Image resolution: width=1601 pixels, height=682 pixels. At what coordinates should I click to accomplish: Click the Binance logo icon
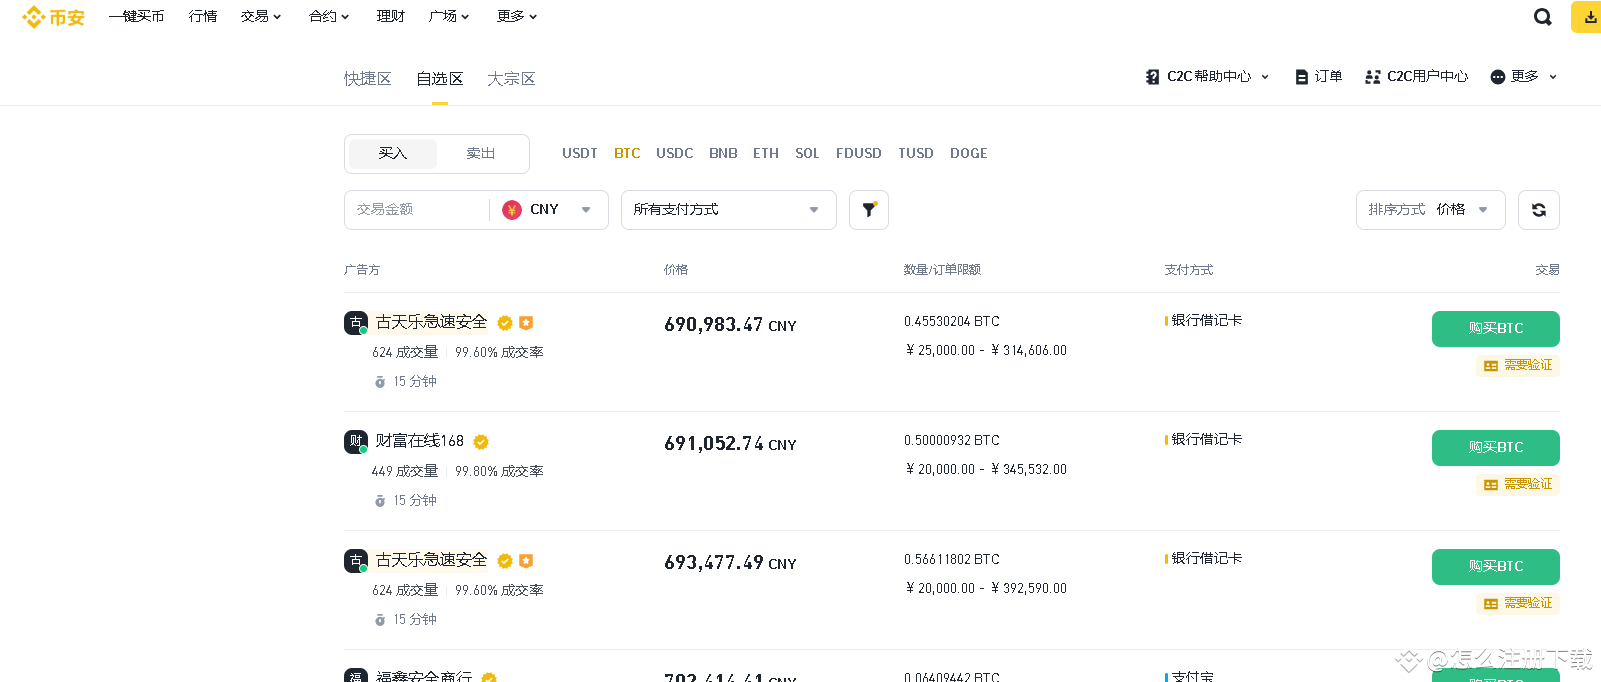[34, 17]
